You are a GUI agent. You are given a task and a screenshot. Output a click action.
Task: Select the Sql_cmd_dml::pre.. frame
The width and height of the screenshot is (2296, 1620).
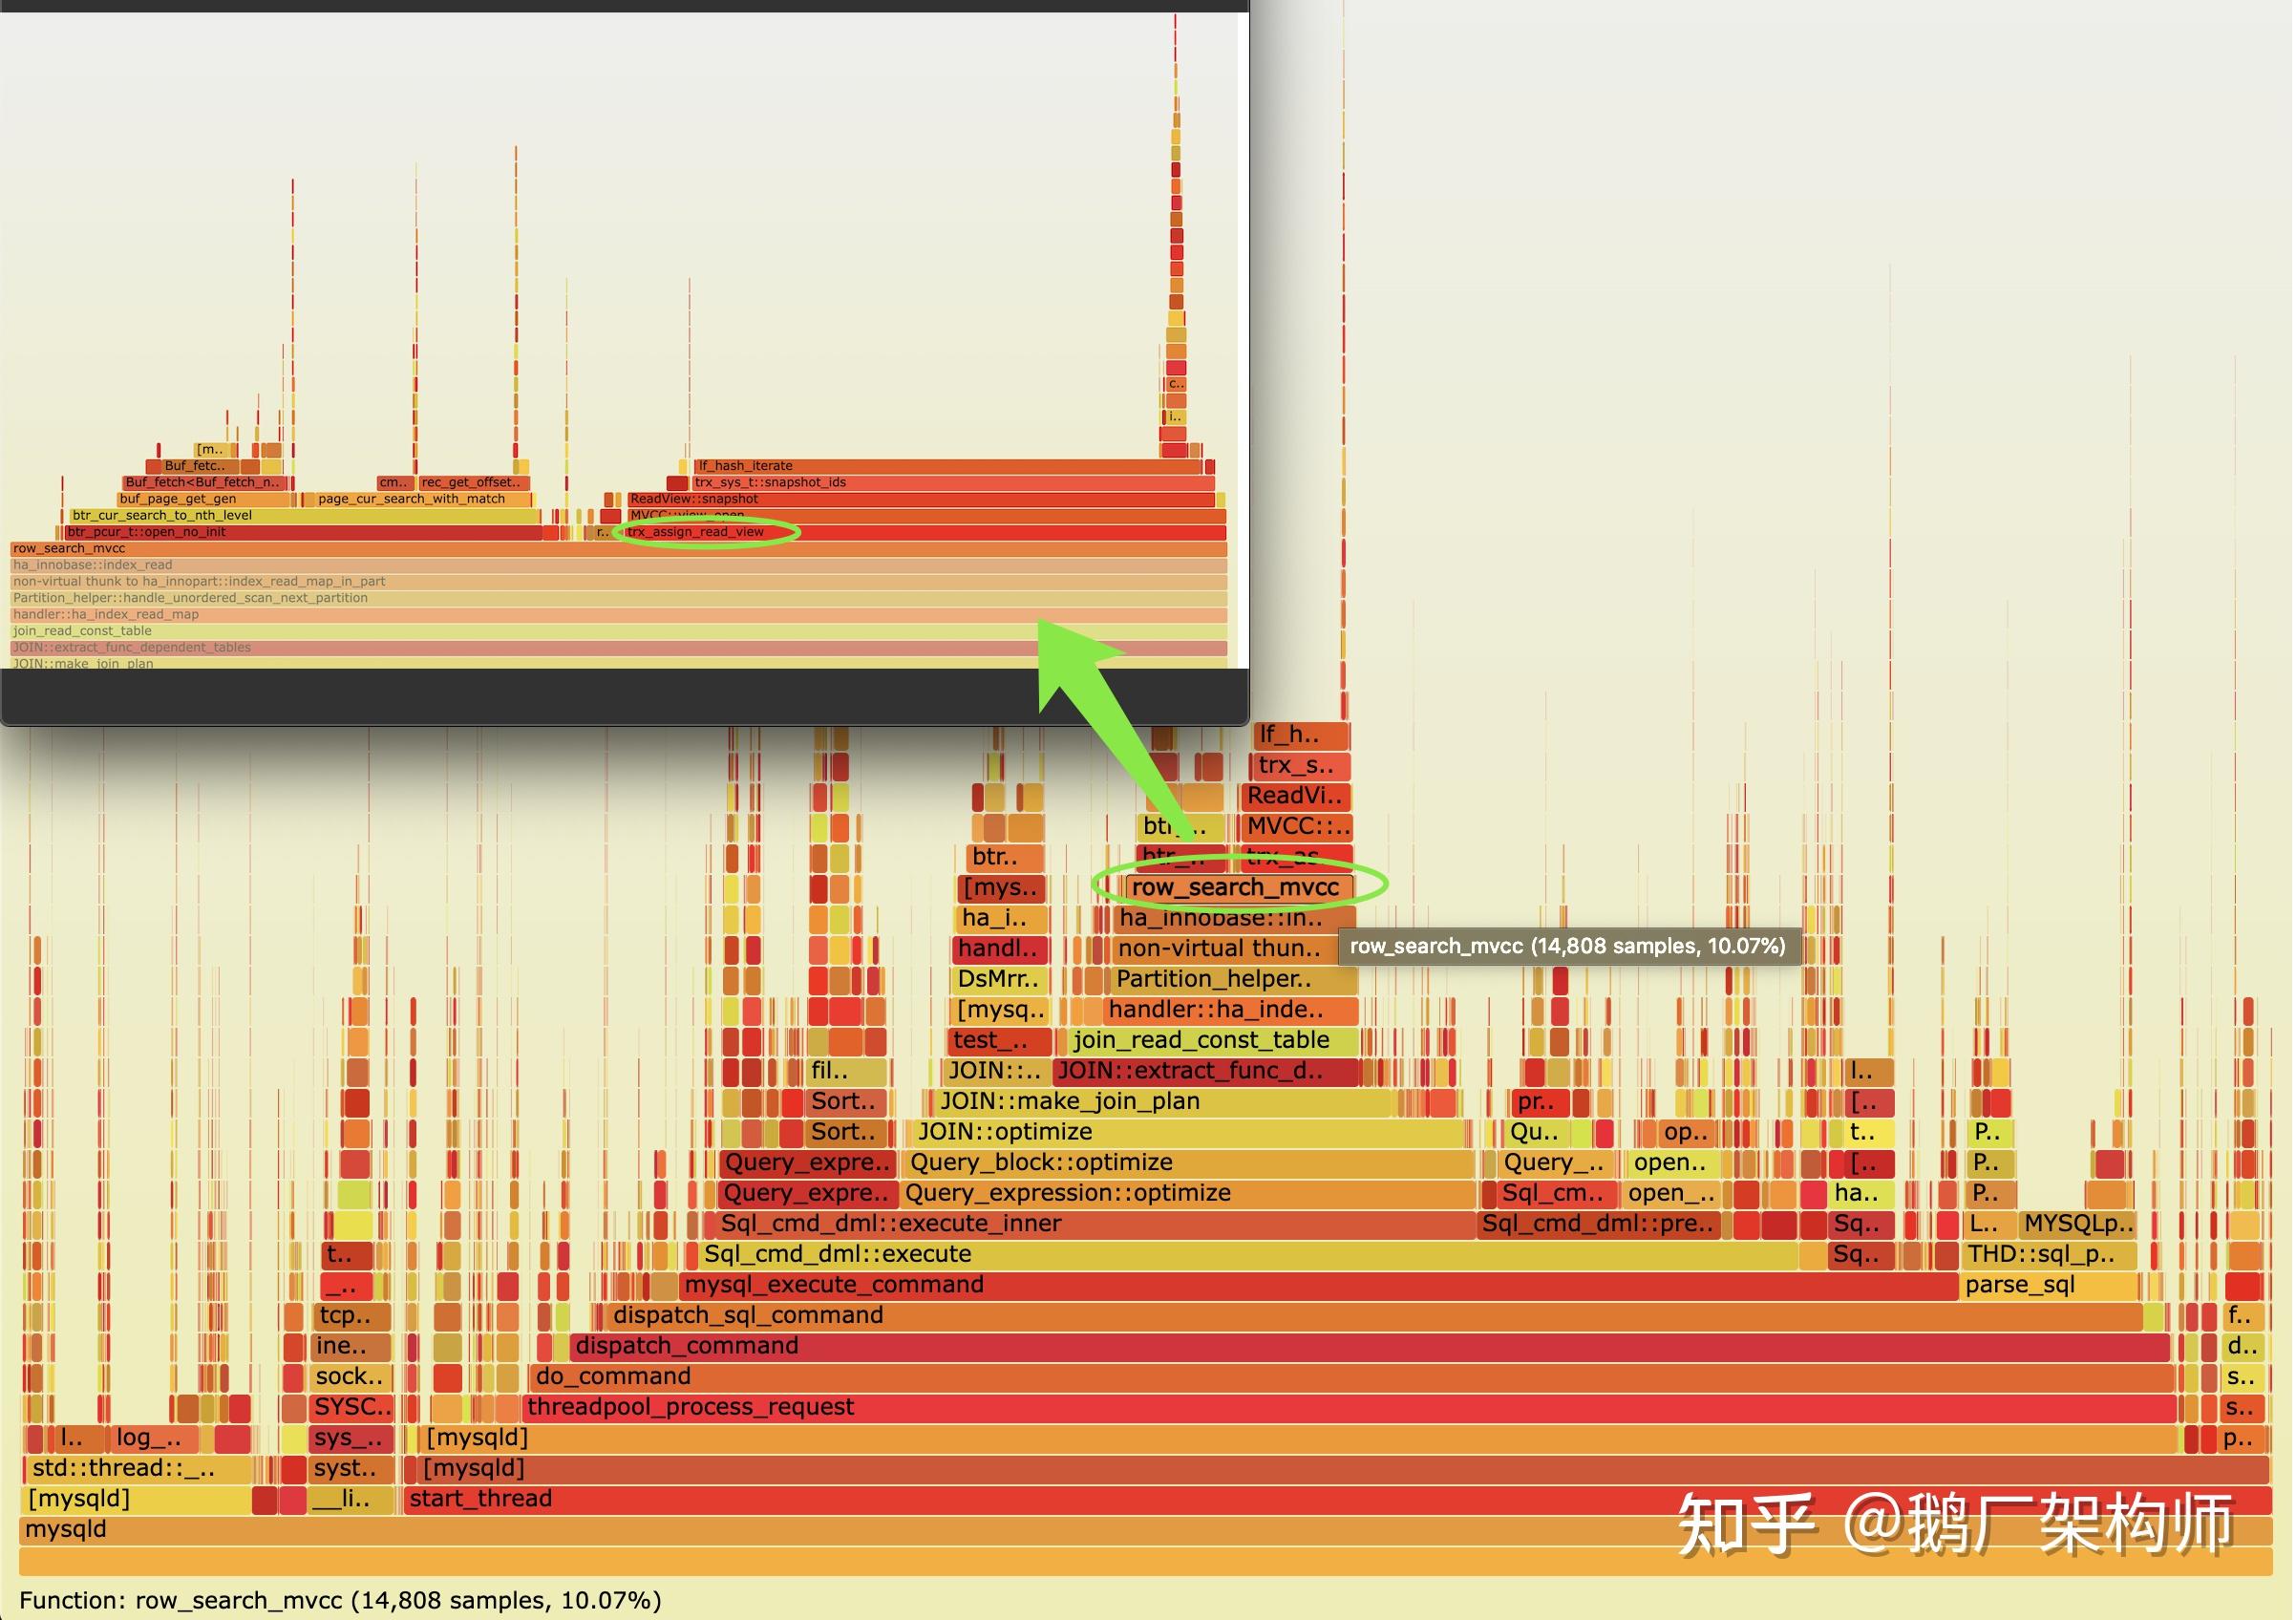(x=1600, y=1224)
